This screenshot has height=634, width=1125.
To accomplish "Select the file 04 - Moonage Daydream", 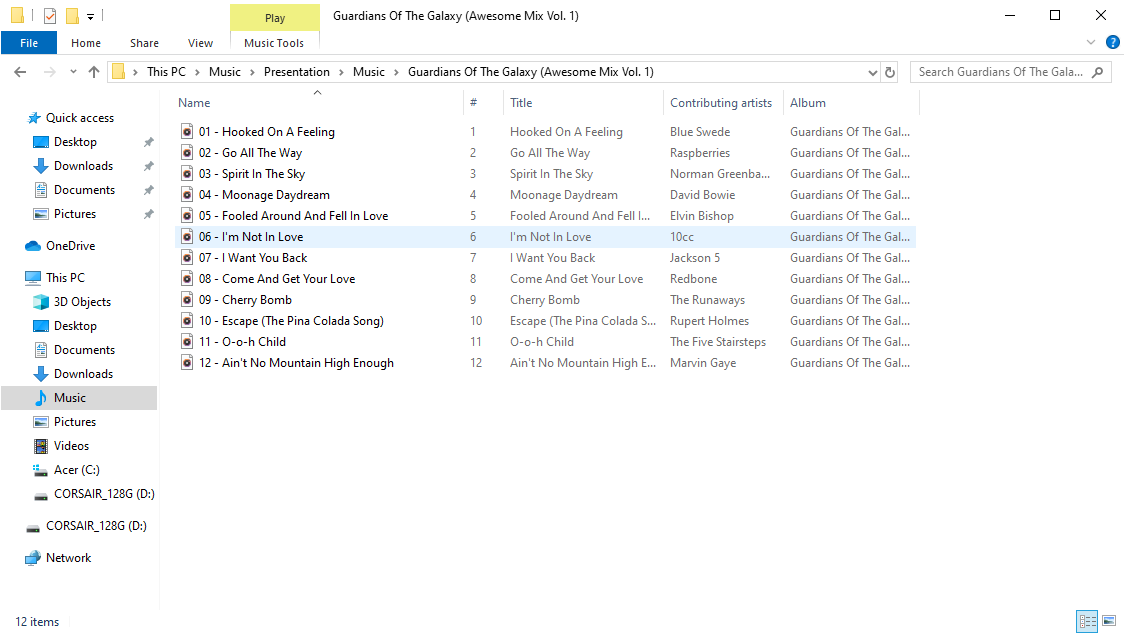I will [x=264, y=194].
